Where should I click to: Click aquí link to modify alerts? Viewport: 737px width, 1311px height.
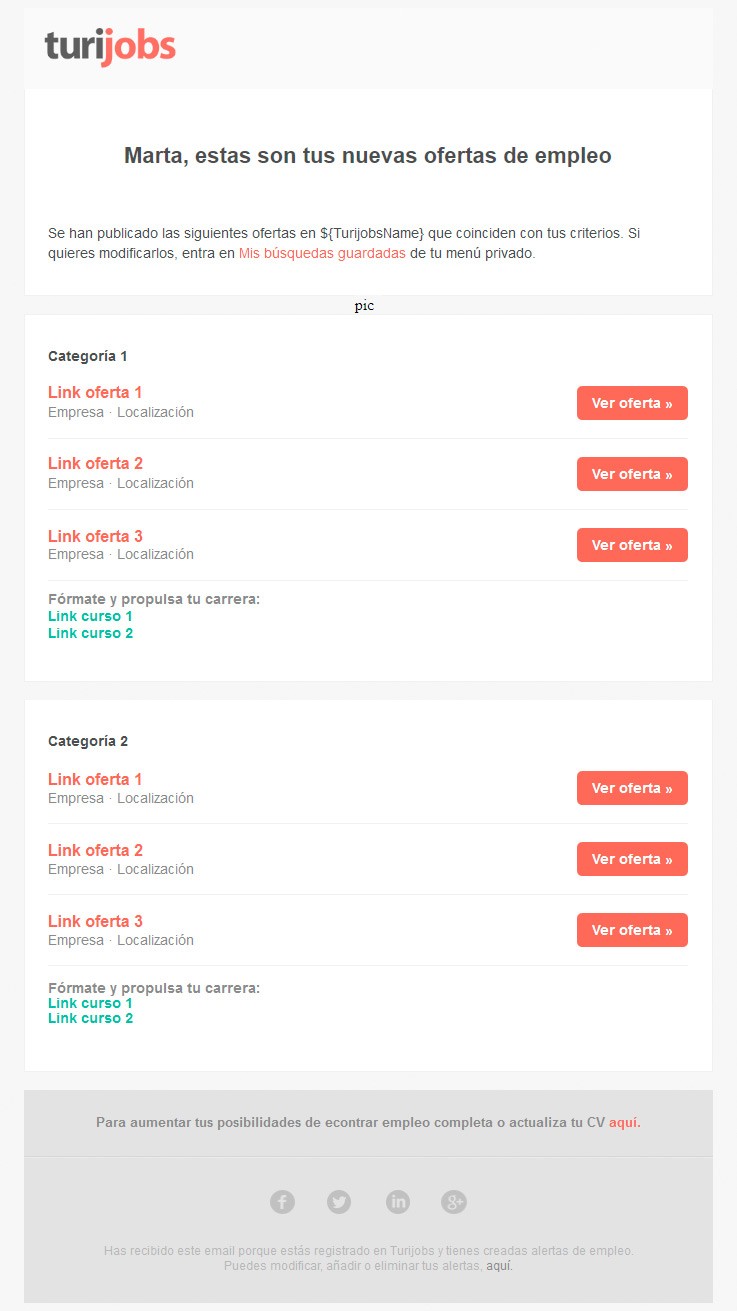(500, 1266)
